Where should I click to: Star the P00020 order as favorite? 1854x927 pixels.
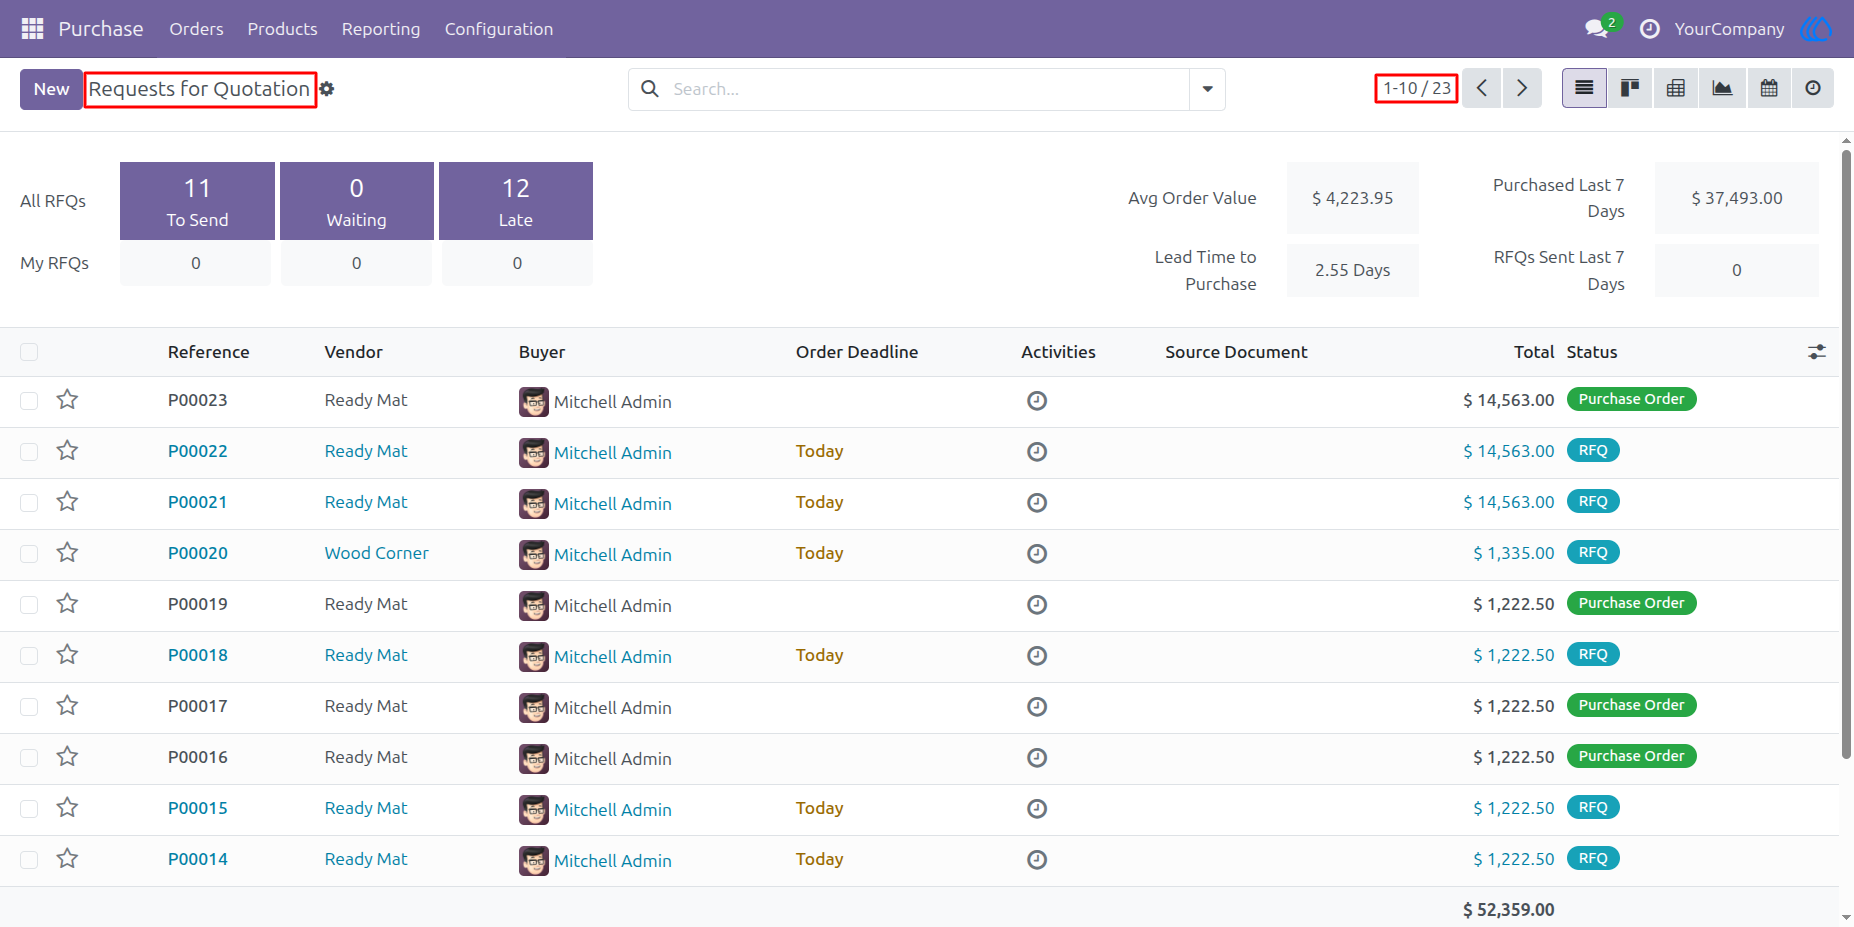(x=67, y=553)
